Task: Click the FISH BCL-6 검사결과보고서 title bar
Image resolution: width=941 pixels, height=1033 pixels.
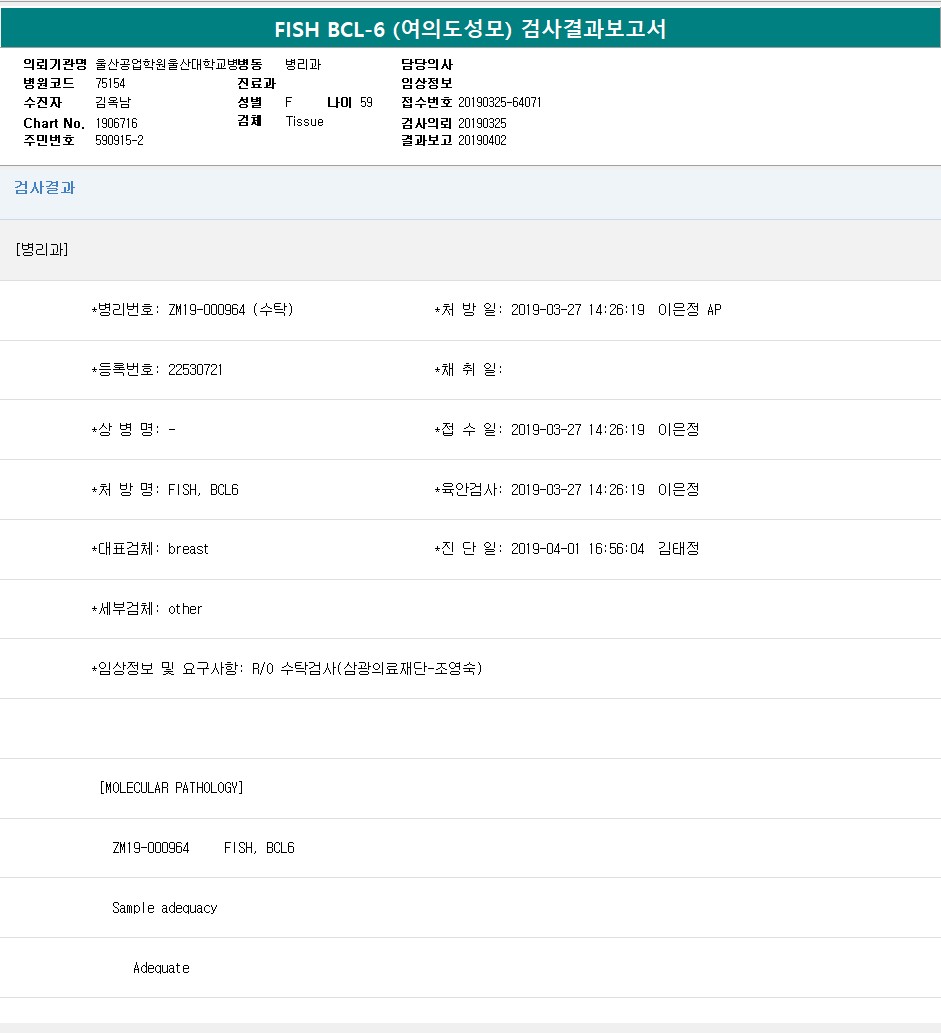Action: click(470, 29)
